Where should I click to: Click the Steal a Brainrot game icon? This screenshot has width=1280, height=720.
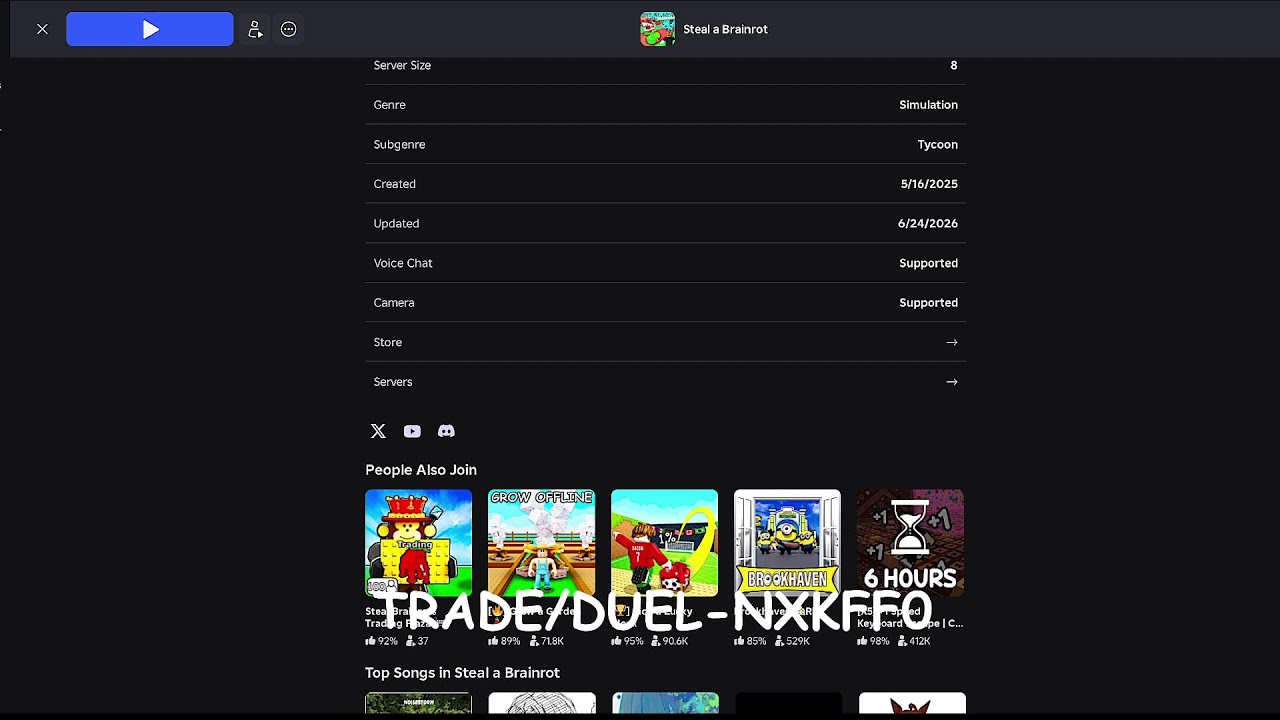click(657, 29)
